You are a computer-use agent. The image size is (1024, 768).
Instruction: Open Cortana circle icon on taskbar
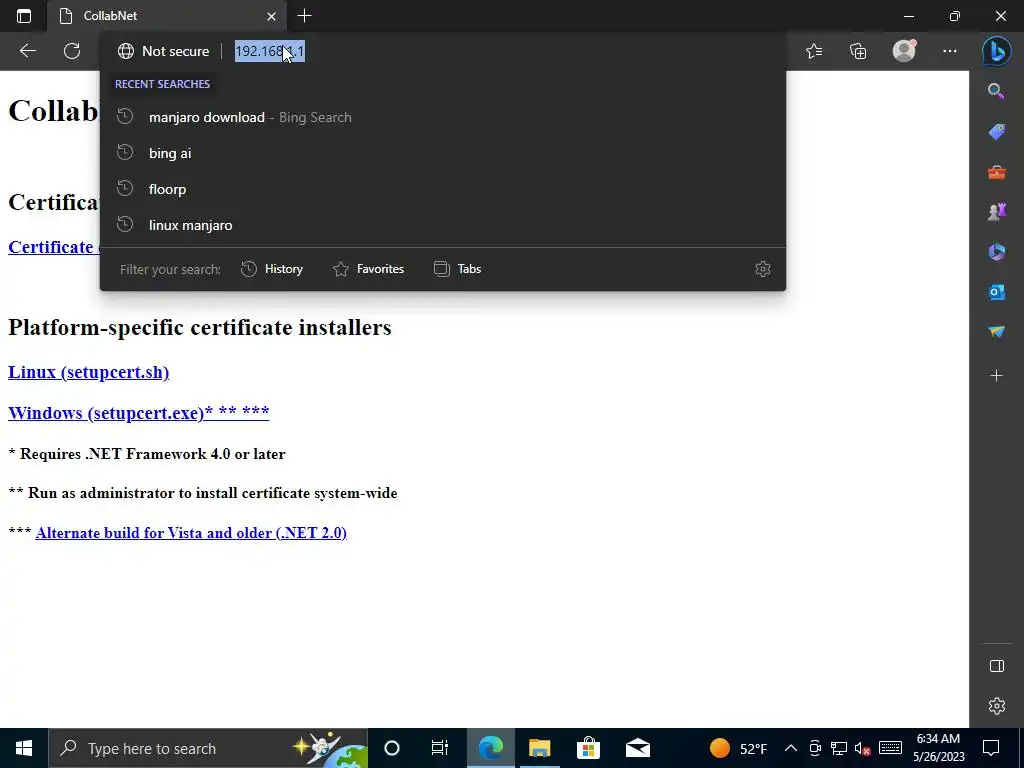click(x=392, y=748)
